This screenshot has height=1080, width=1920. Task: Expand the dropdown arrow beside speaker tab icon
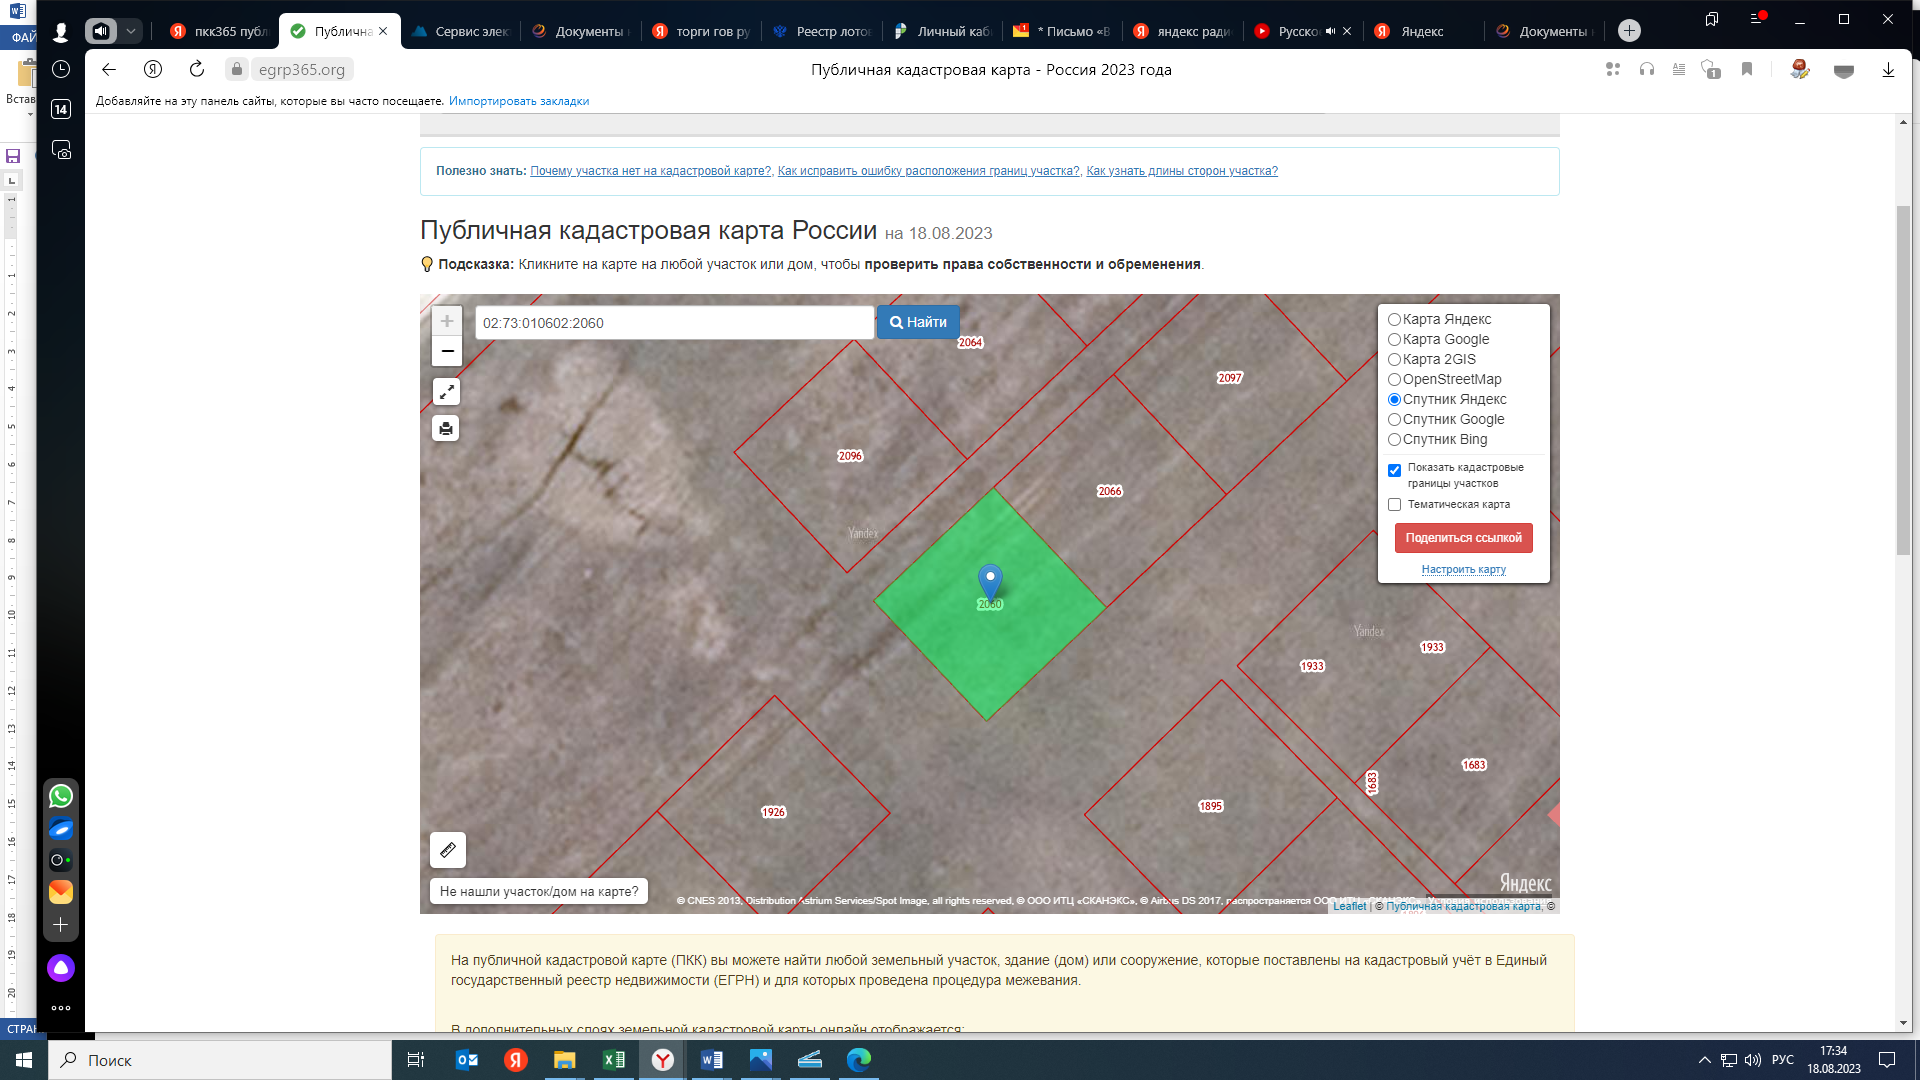pos(131,31)
